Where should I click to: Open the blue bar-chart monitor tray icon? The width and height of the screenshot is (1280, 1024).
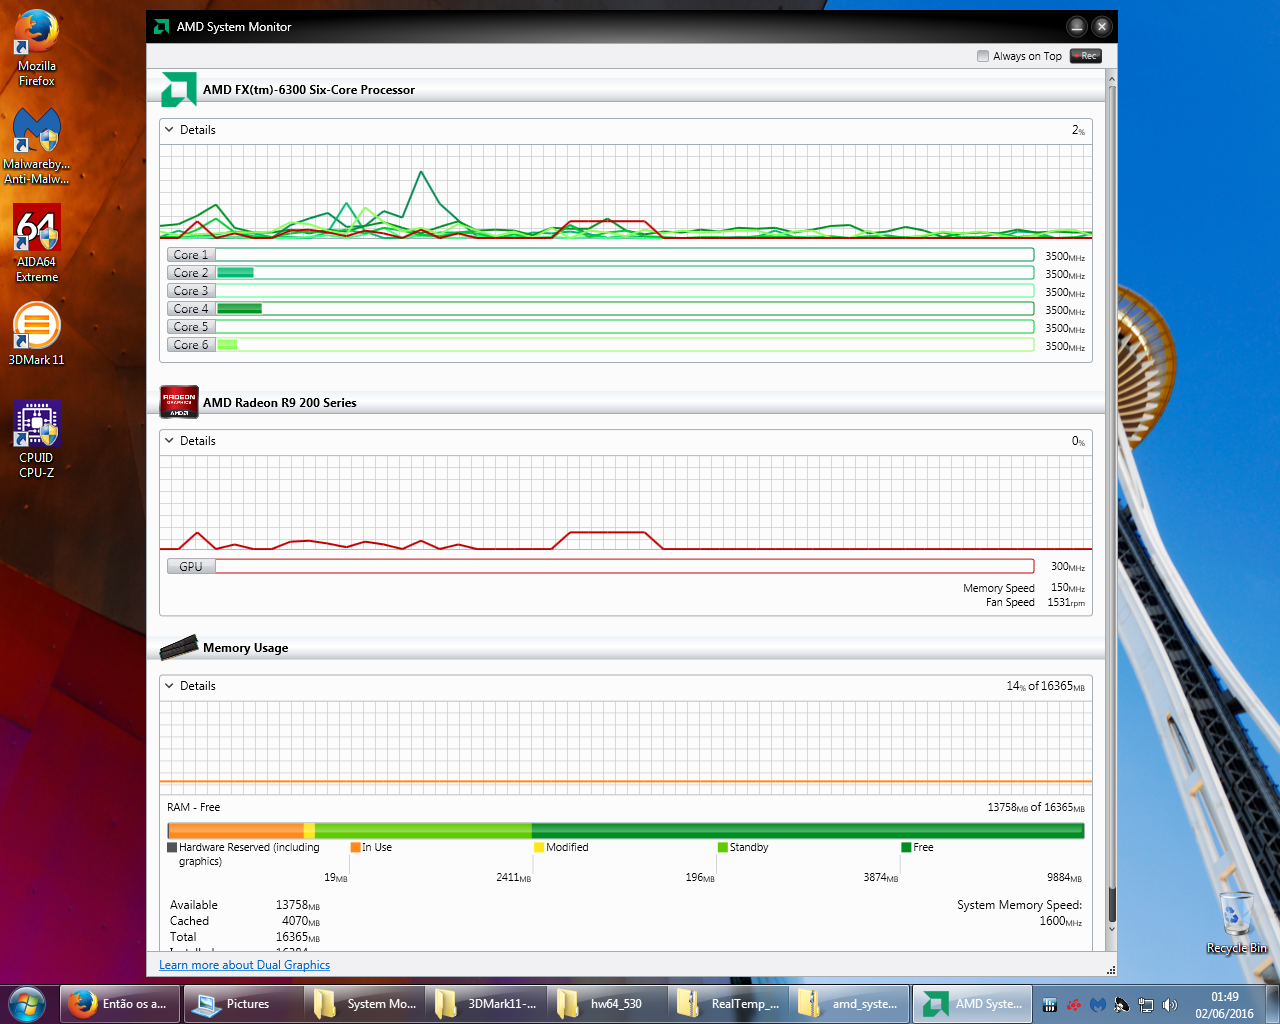click(1050, 1005)
